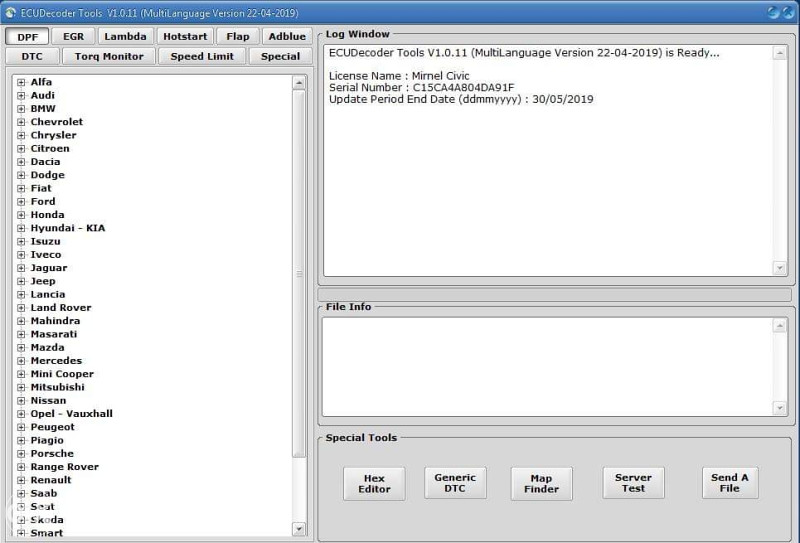Click Log Window scroll up arrow

(779, 53)
